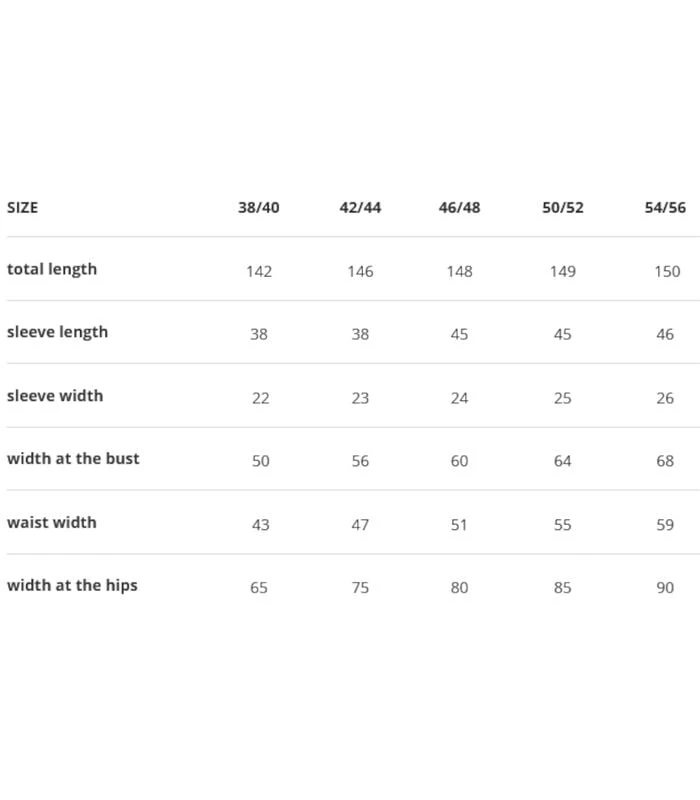The width and height of the screenshot is (700, 800).
Task: Select the 38/40 size column header
Action: pos(259,208)
